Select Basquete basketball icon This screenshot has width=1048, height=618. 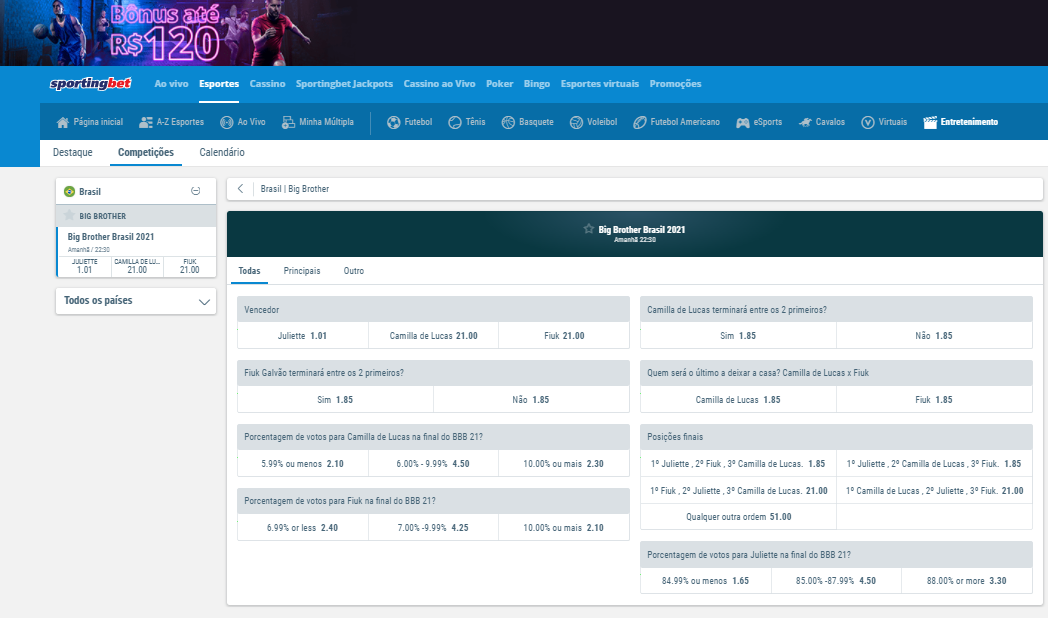(508, 122)
